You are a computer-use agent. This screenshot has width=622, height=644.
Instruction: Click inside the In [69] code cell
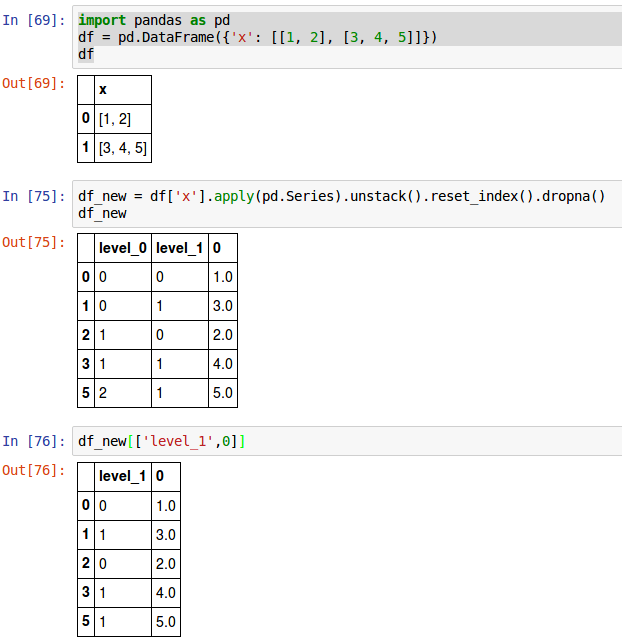pos(348,37)
